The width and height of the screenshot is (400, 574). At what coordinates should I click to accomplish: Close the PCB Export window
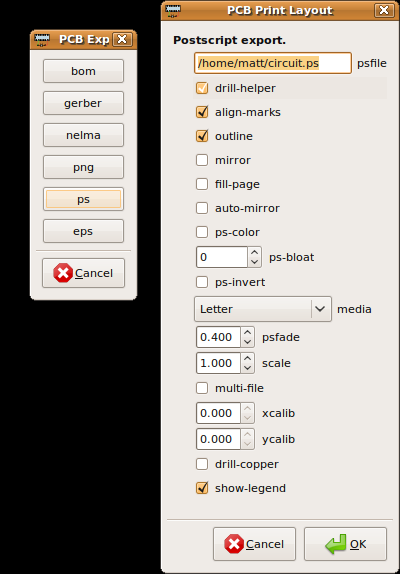coord(122,39)
